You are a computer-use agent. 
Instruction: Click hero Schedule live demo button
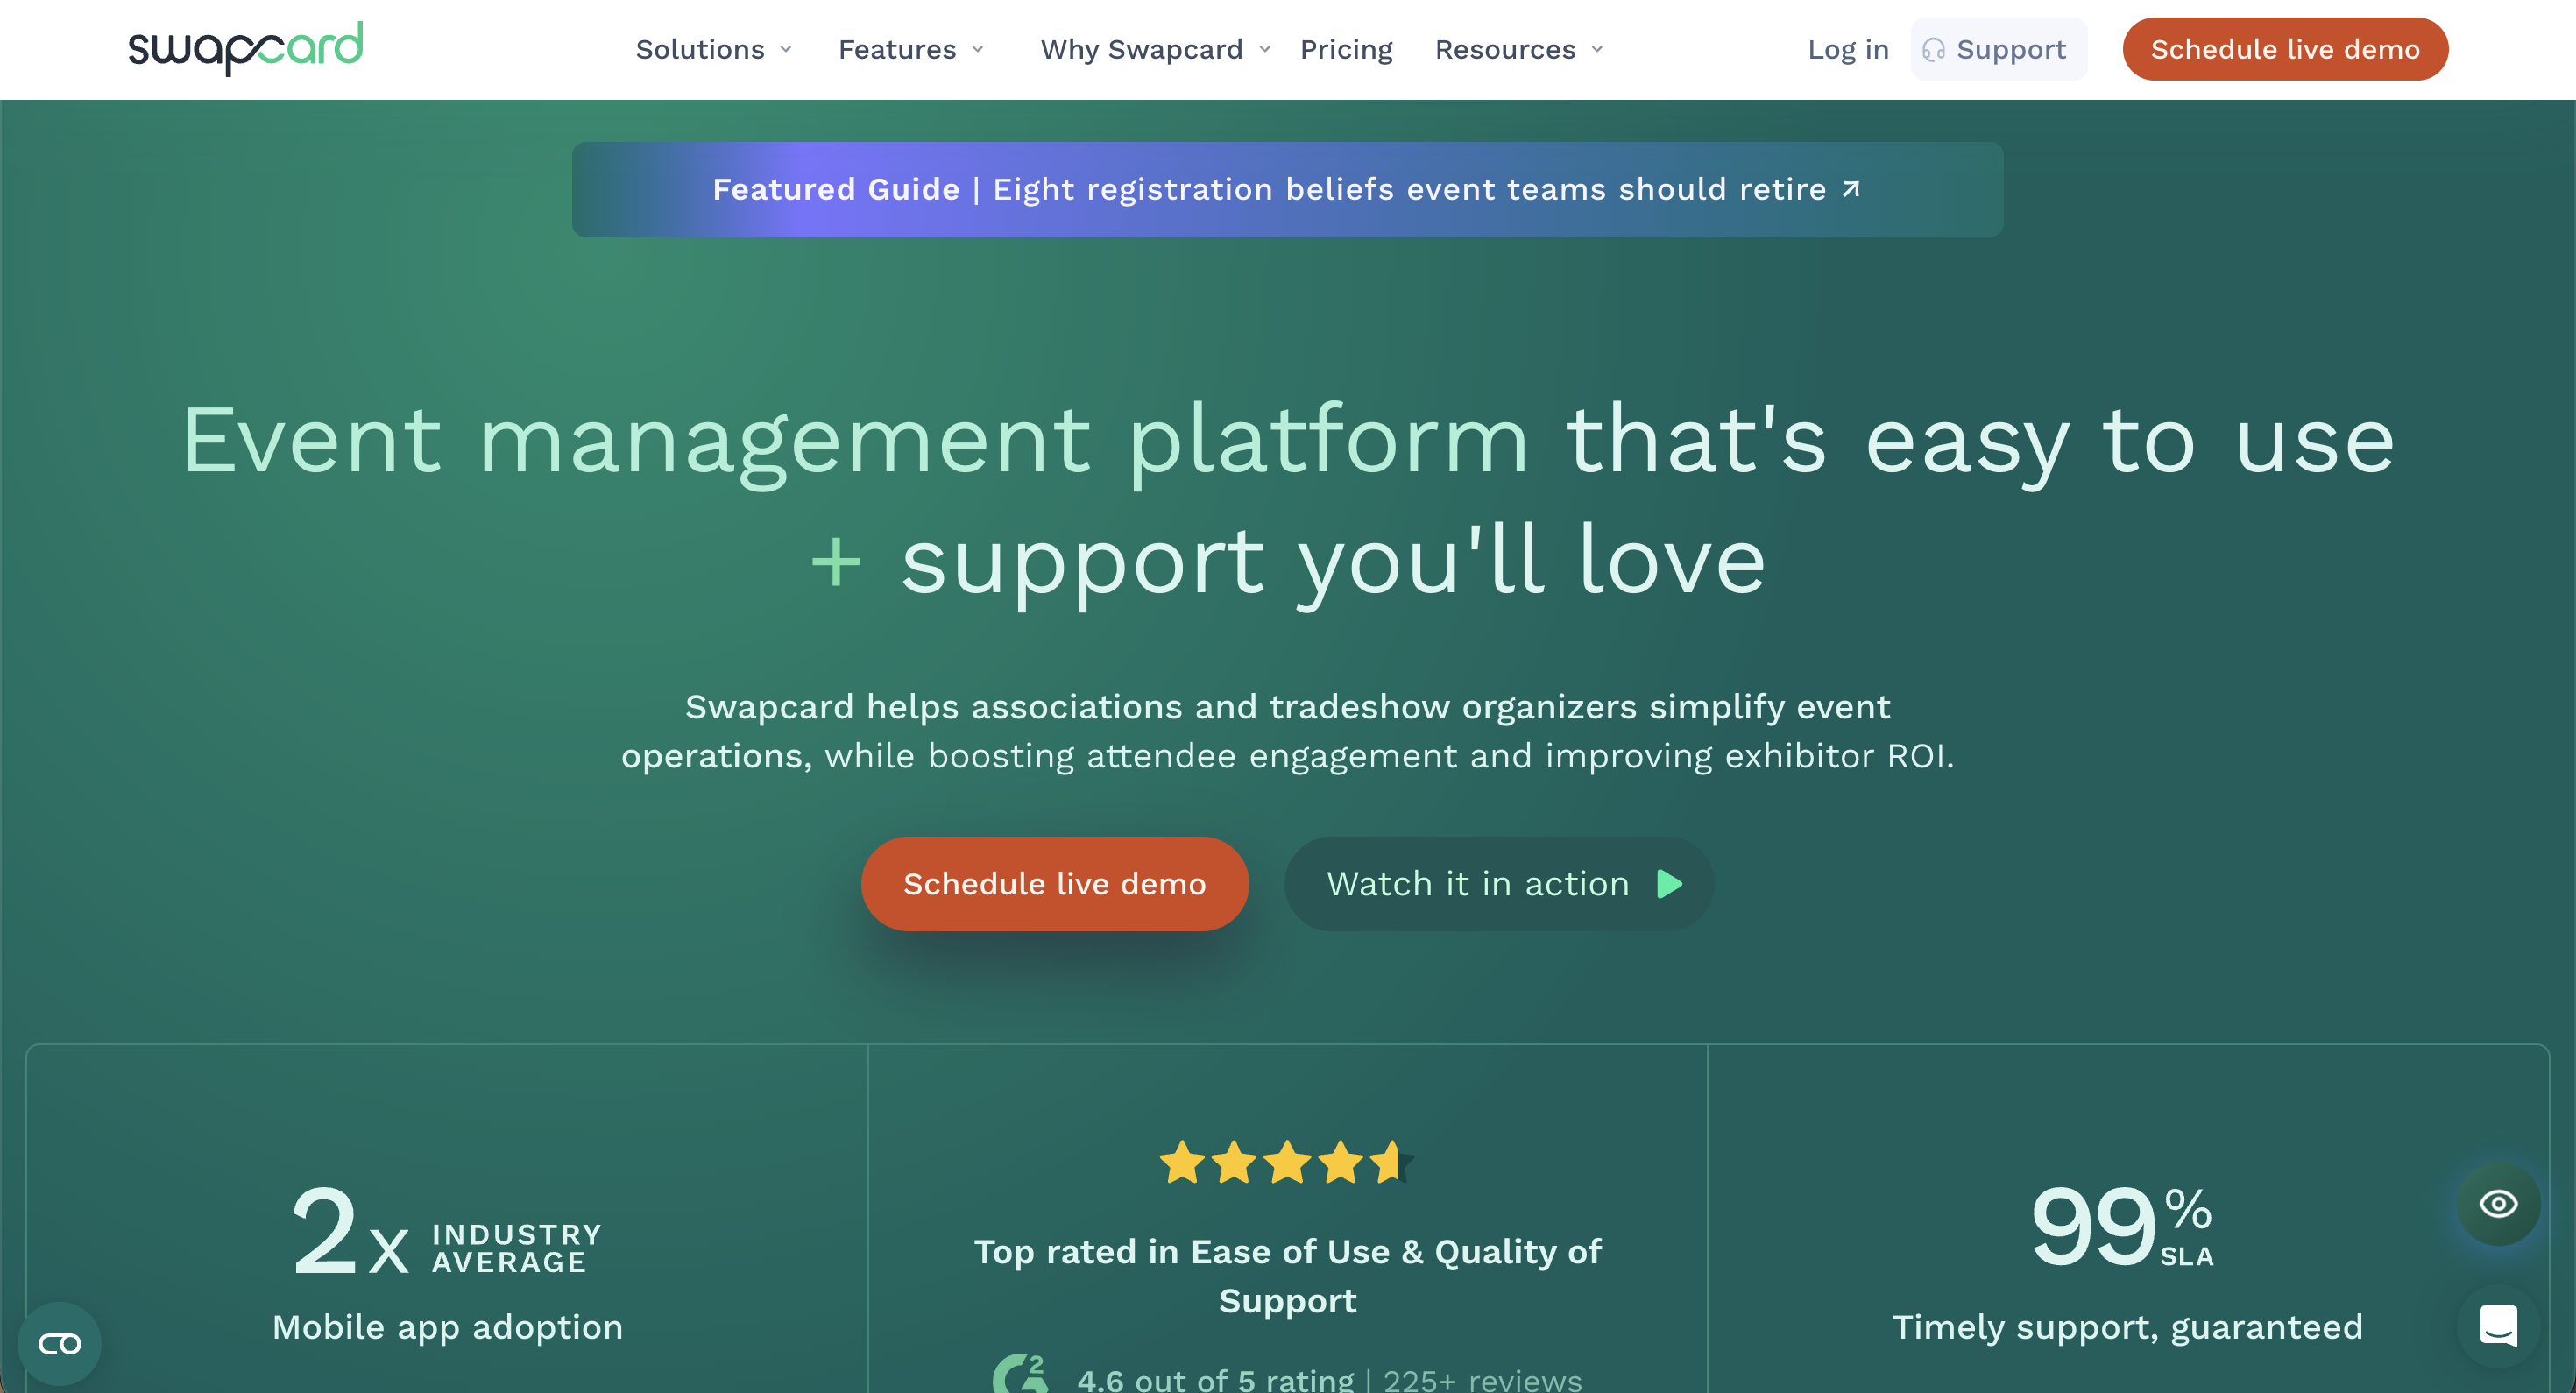pyautogui.click(x=1055, y=884)
